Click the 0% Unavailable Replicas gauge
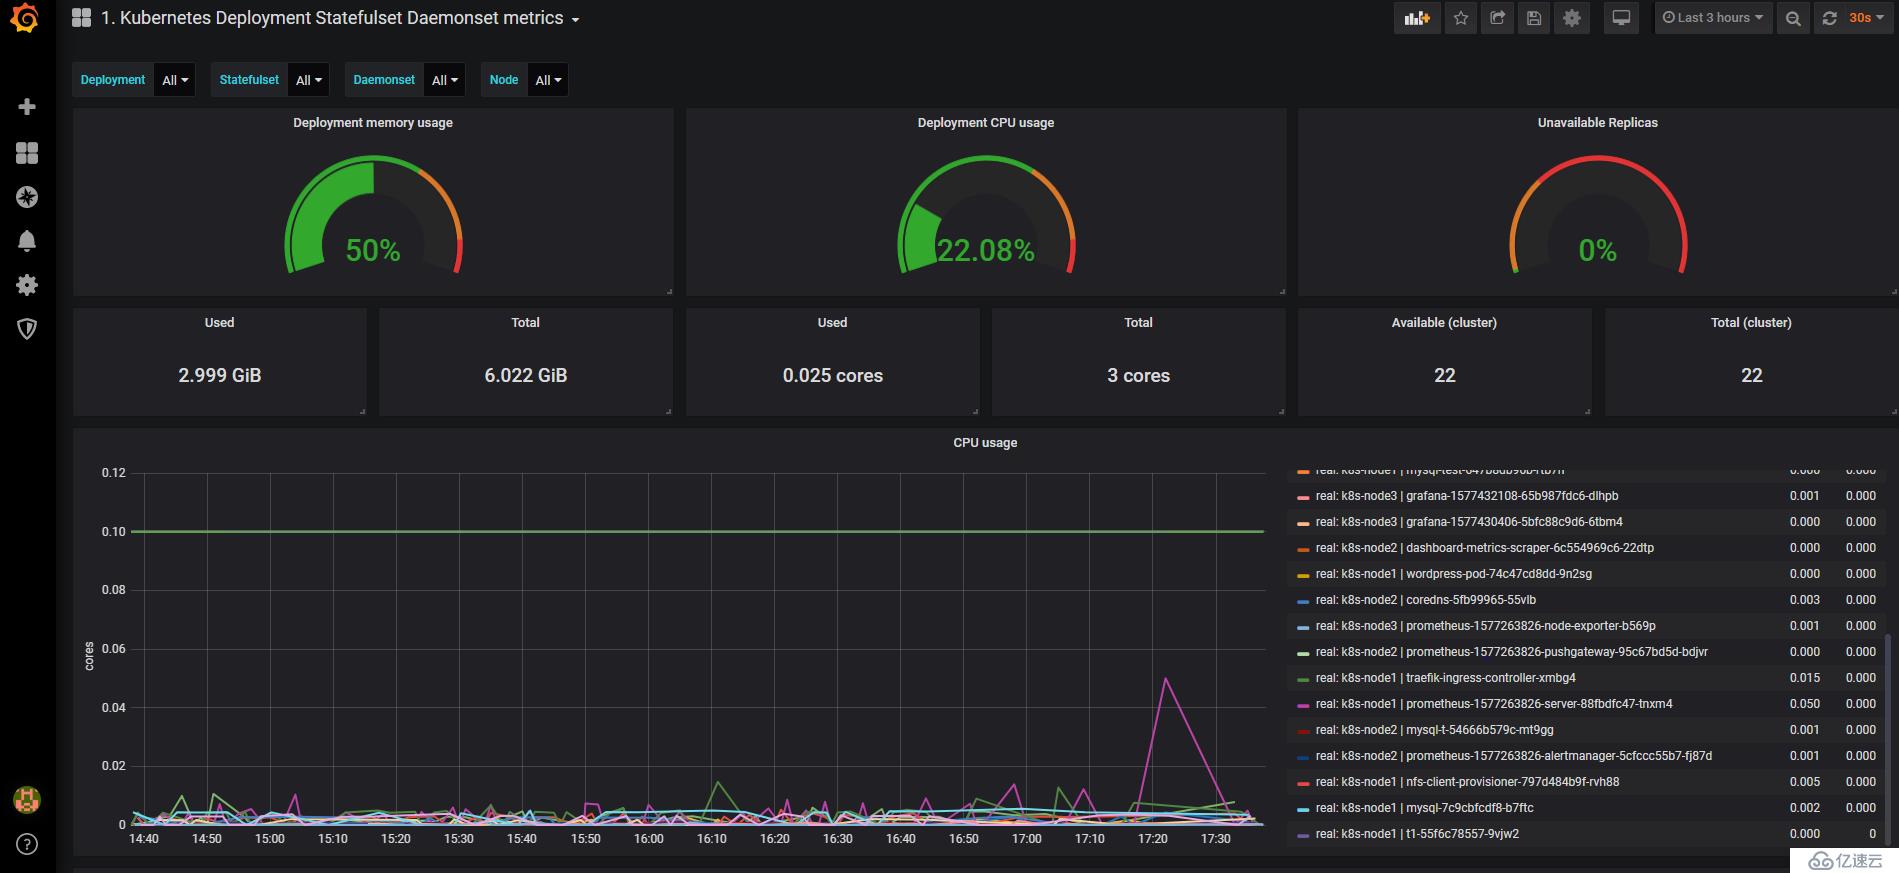Viewport: 1899px width, 873px height. click(1597, 215)
